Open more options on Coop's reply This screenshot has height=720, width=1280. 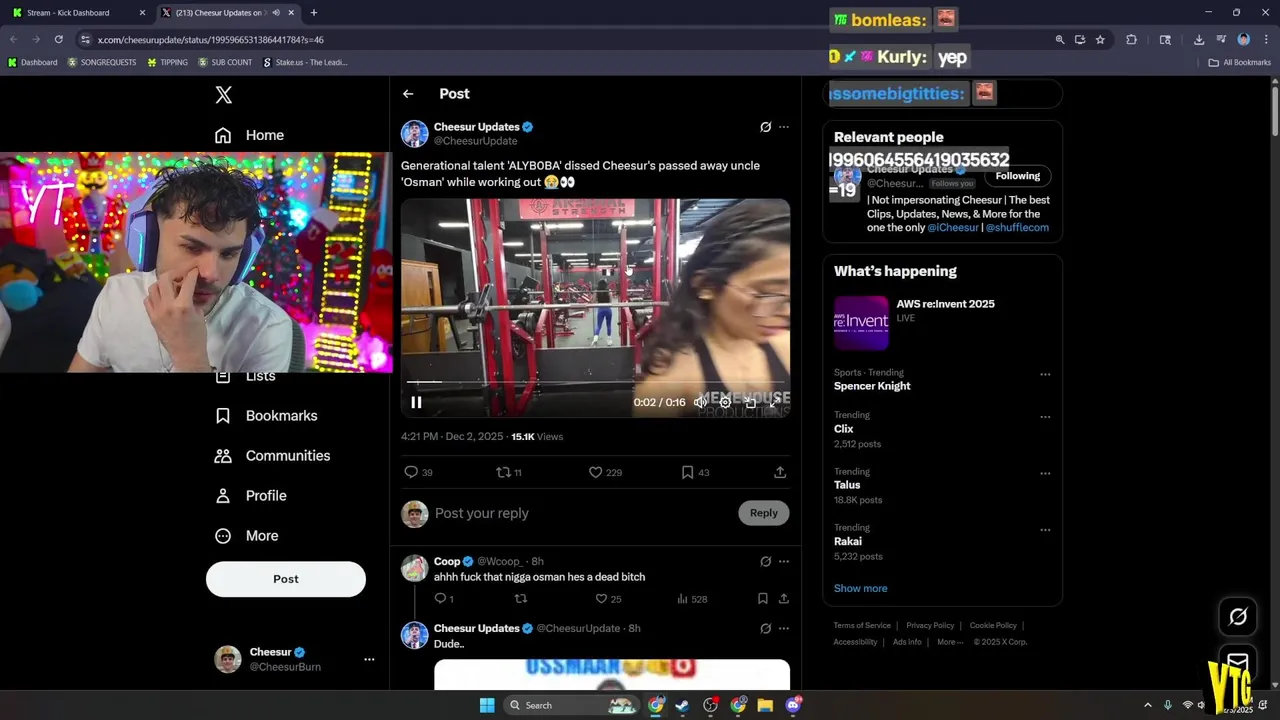(783, 562)
